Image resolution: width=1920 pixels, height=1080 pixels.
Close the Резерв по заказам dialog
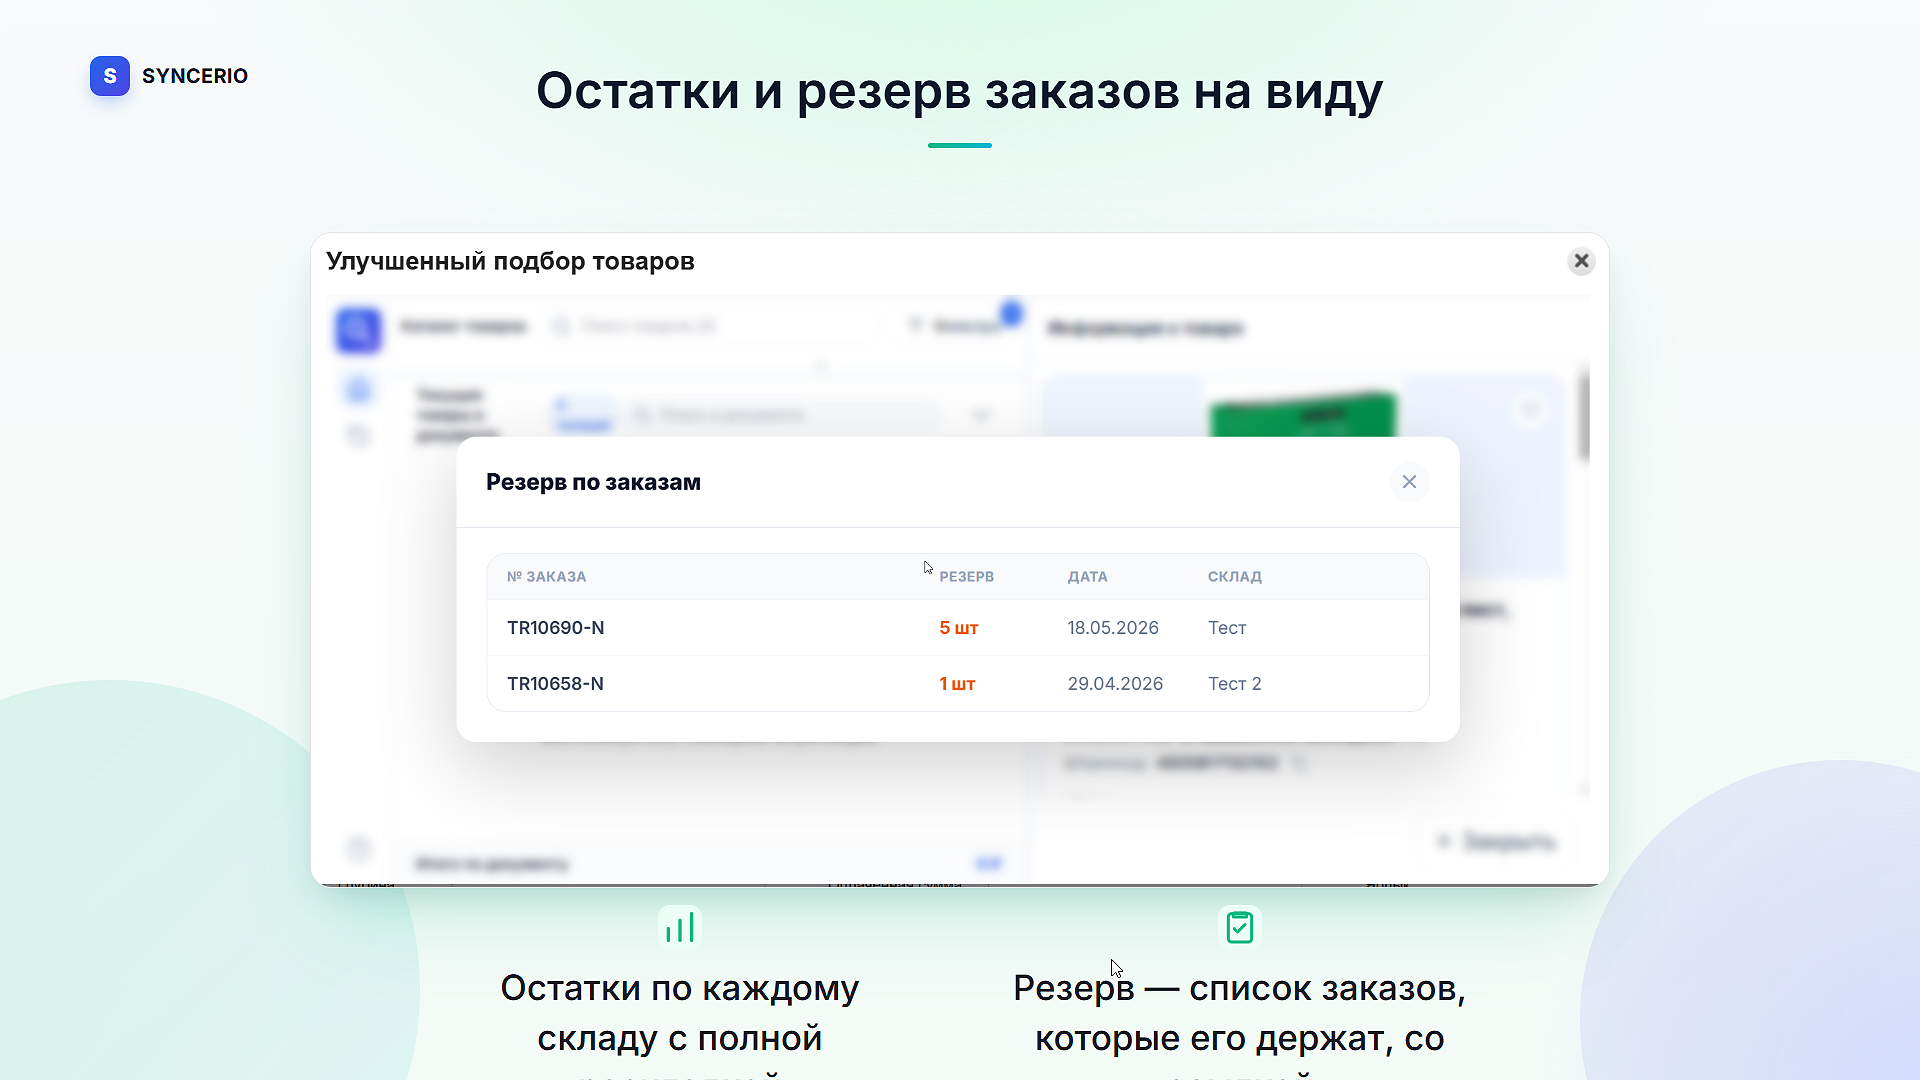click(x=1409, y=482)
